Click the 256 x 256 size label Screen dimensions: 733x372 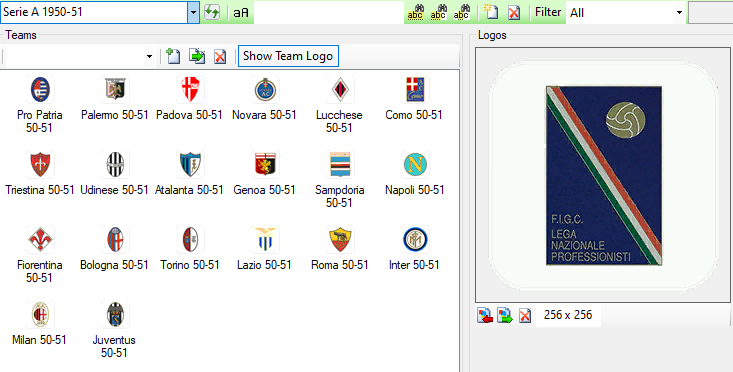pyautogui.click(x=568, y=315)
